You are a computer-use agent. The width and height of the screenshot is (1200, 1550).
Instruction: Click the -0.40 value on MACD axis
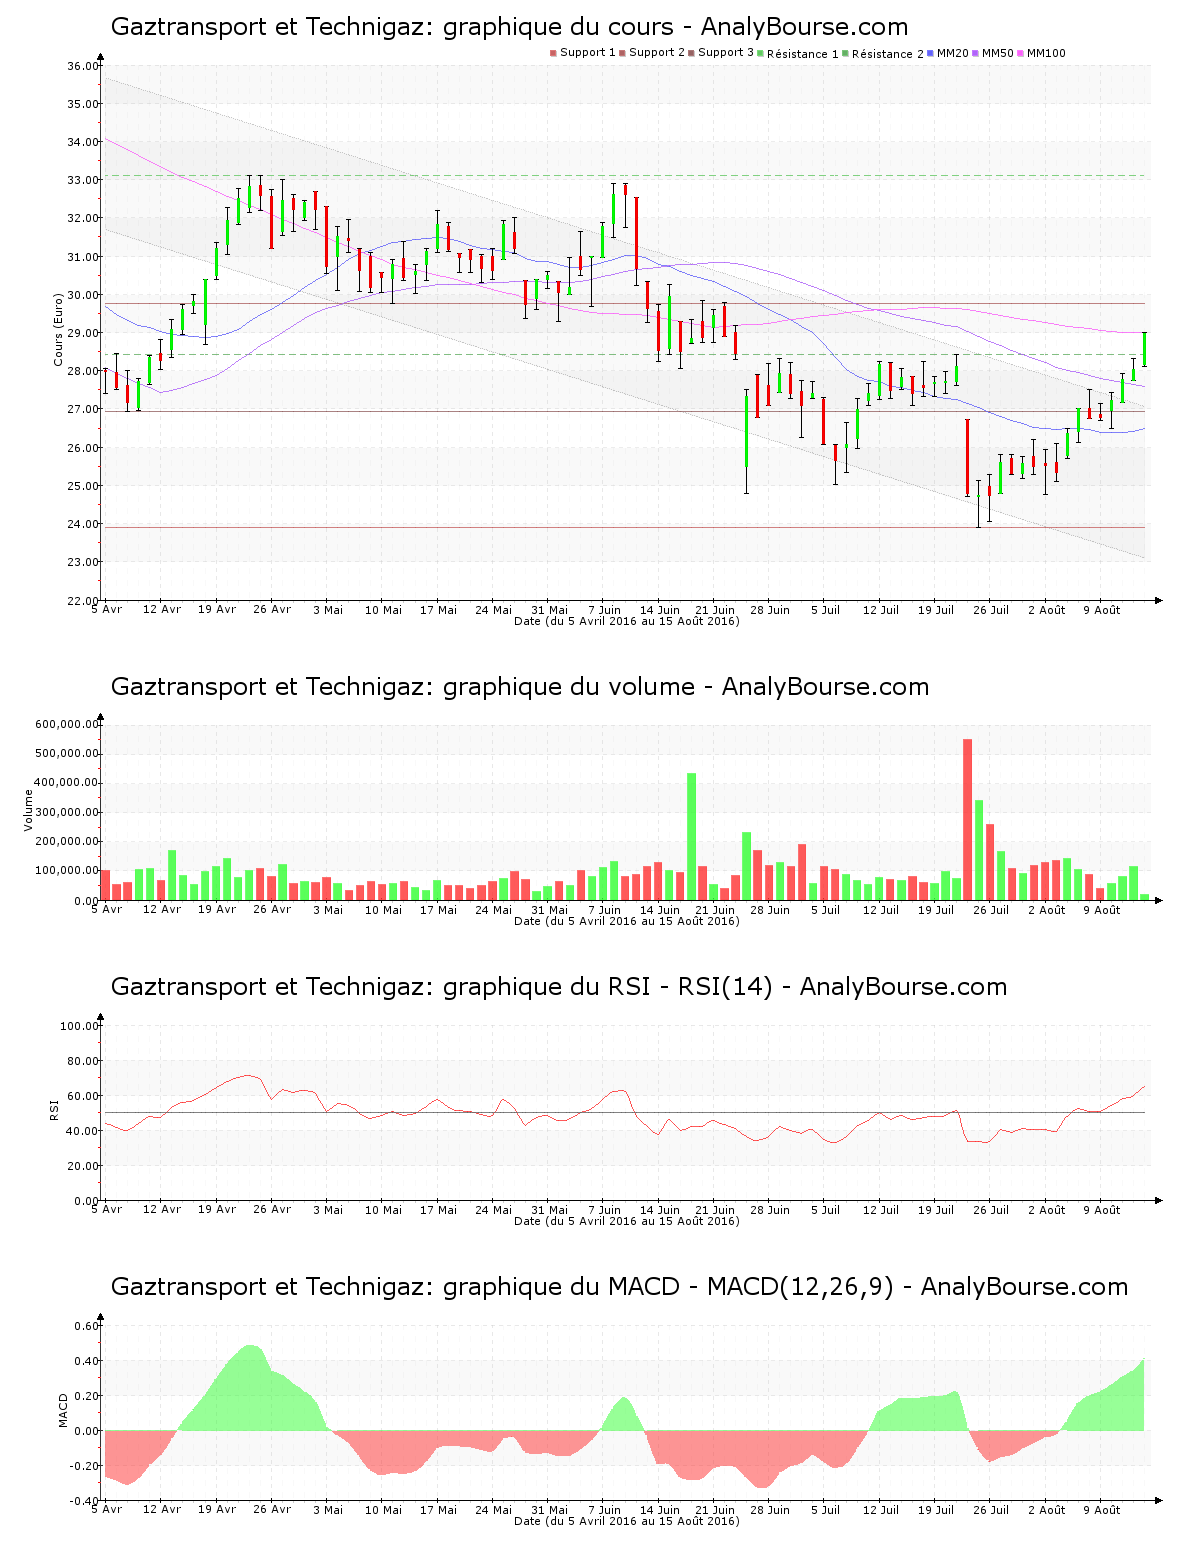pos(86,1501)
